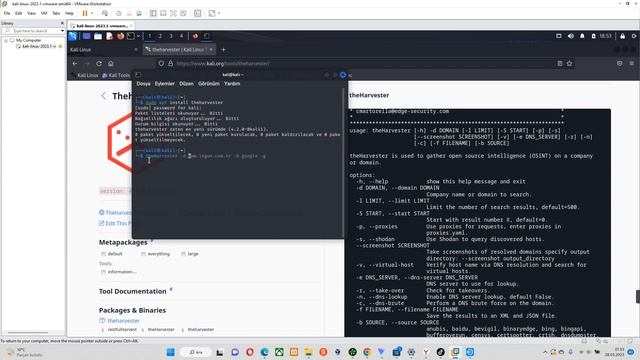Open the terminal Görünüm menu
The width and height of the screenshot is (640, 360).
[x=209, y=83]
